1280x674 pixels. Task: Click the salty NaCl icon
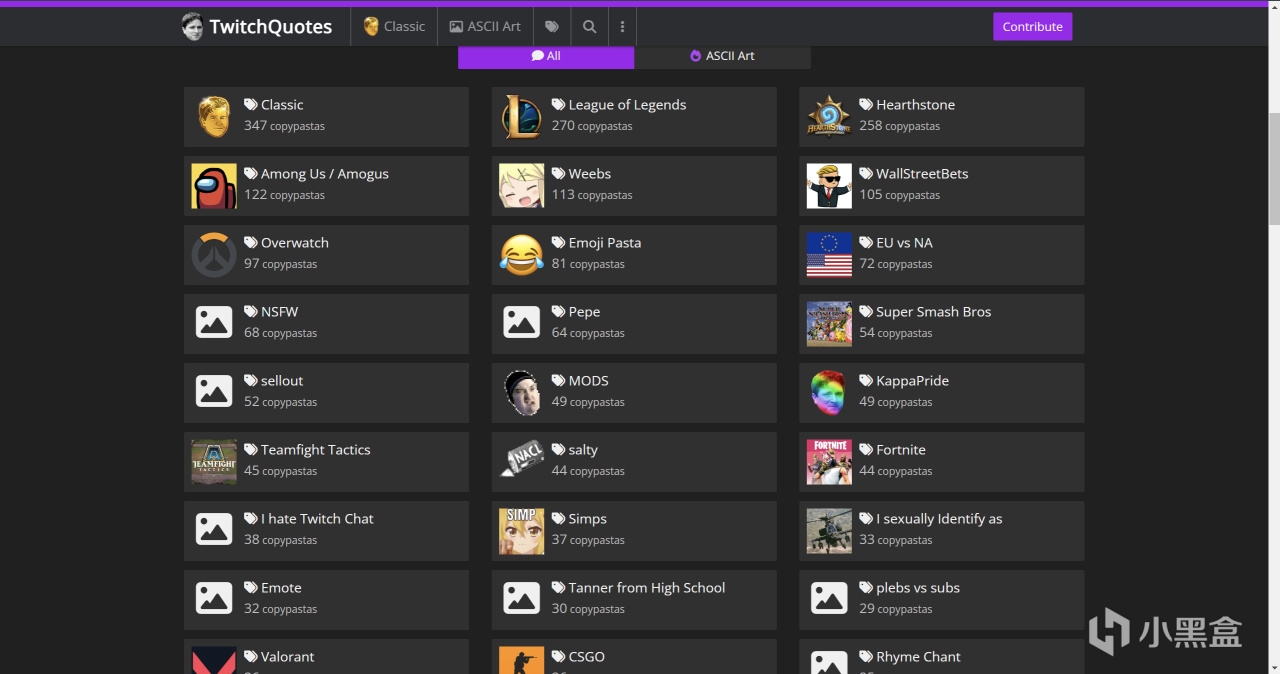point(522,461)
